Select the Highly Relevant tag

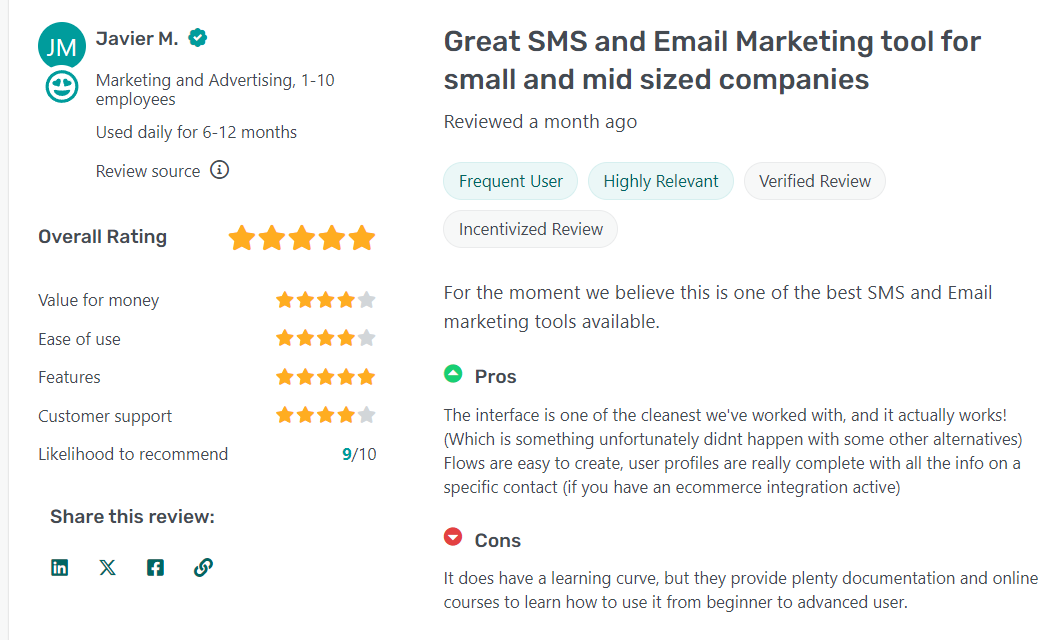pyautogui.click(x=660, y=181)
